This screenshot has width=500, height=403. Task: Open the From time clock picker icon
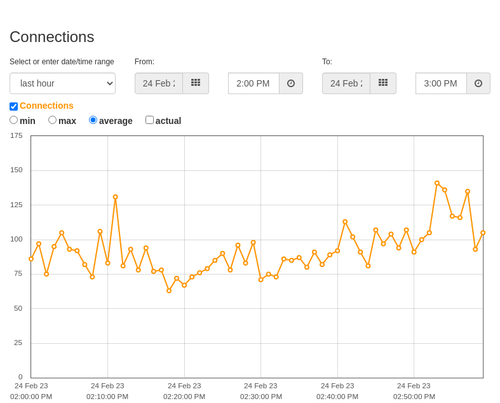click(291, 83)
